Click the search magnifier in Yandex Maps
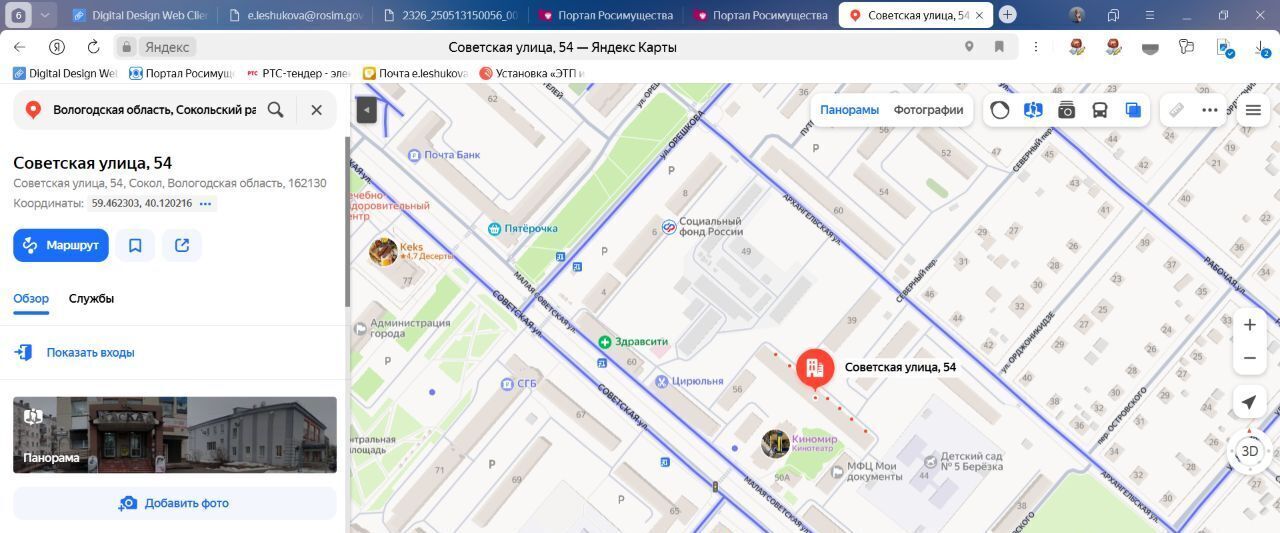1280x533 pixels. click(276, 110)
